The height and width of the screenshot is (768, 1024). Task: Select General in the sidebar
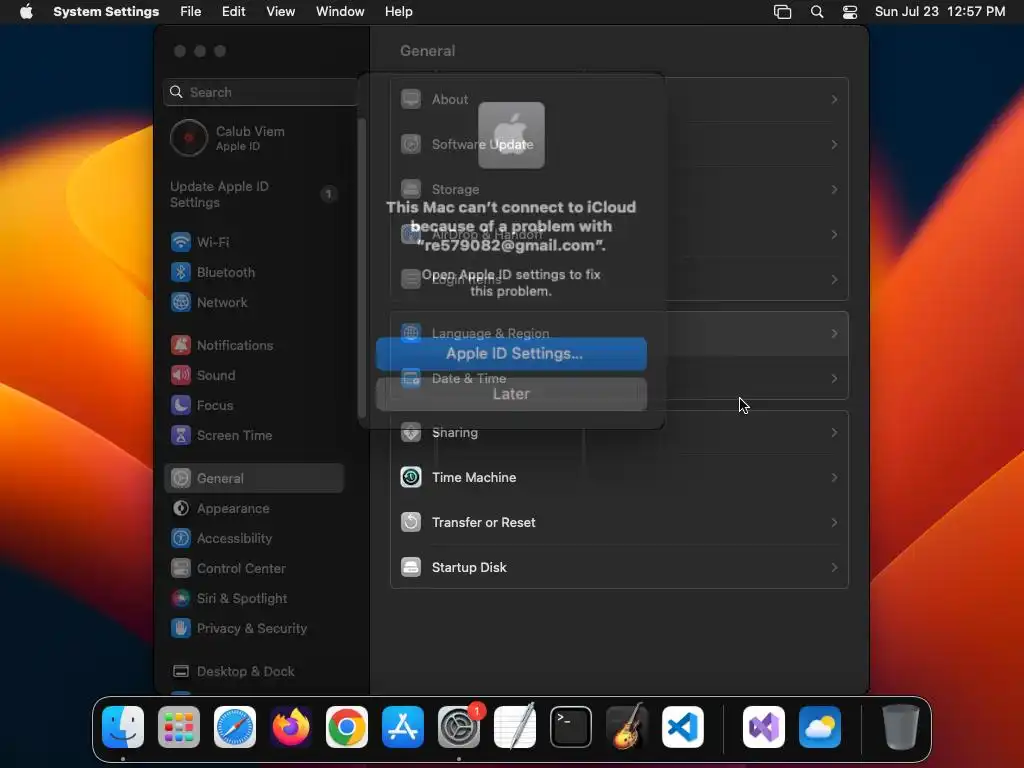255,479
